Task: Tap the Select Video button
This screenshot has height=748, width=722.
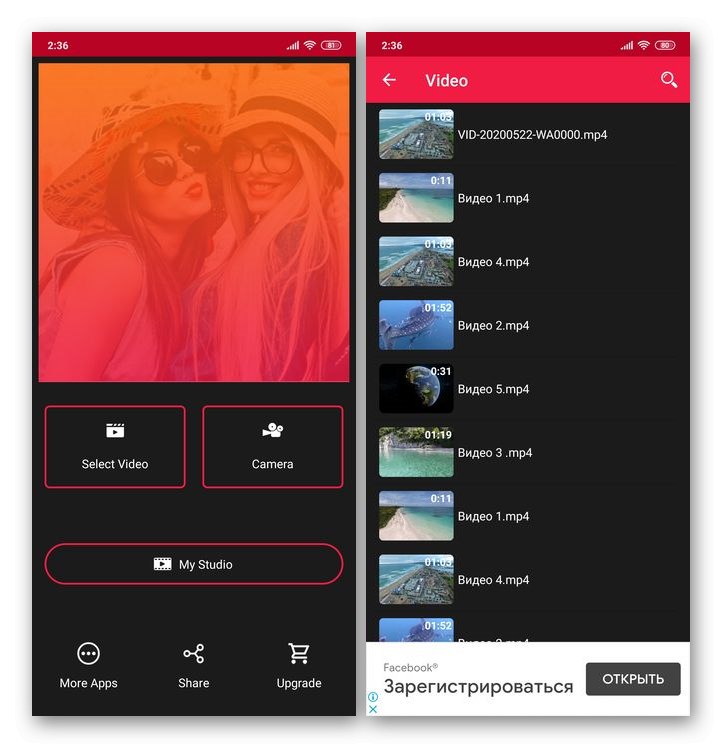Action: [x=115, y=447]
